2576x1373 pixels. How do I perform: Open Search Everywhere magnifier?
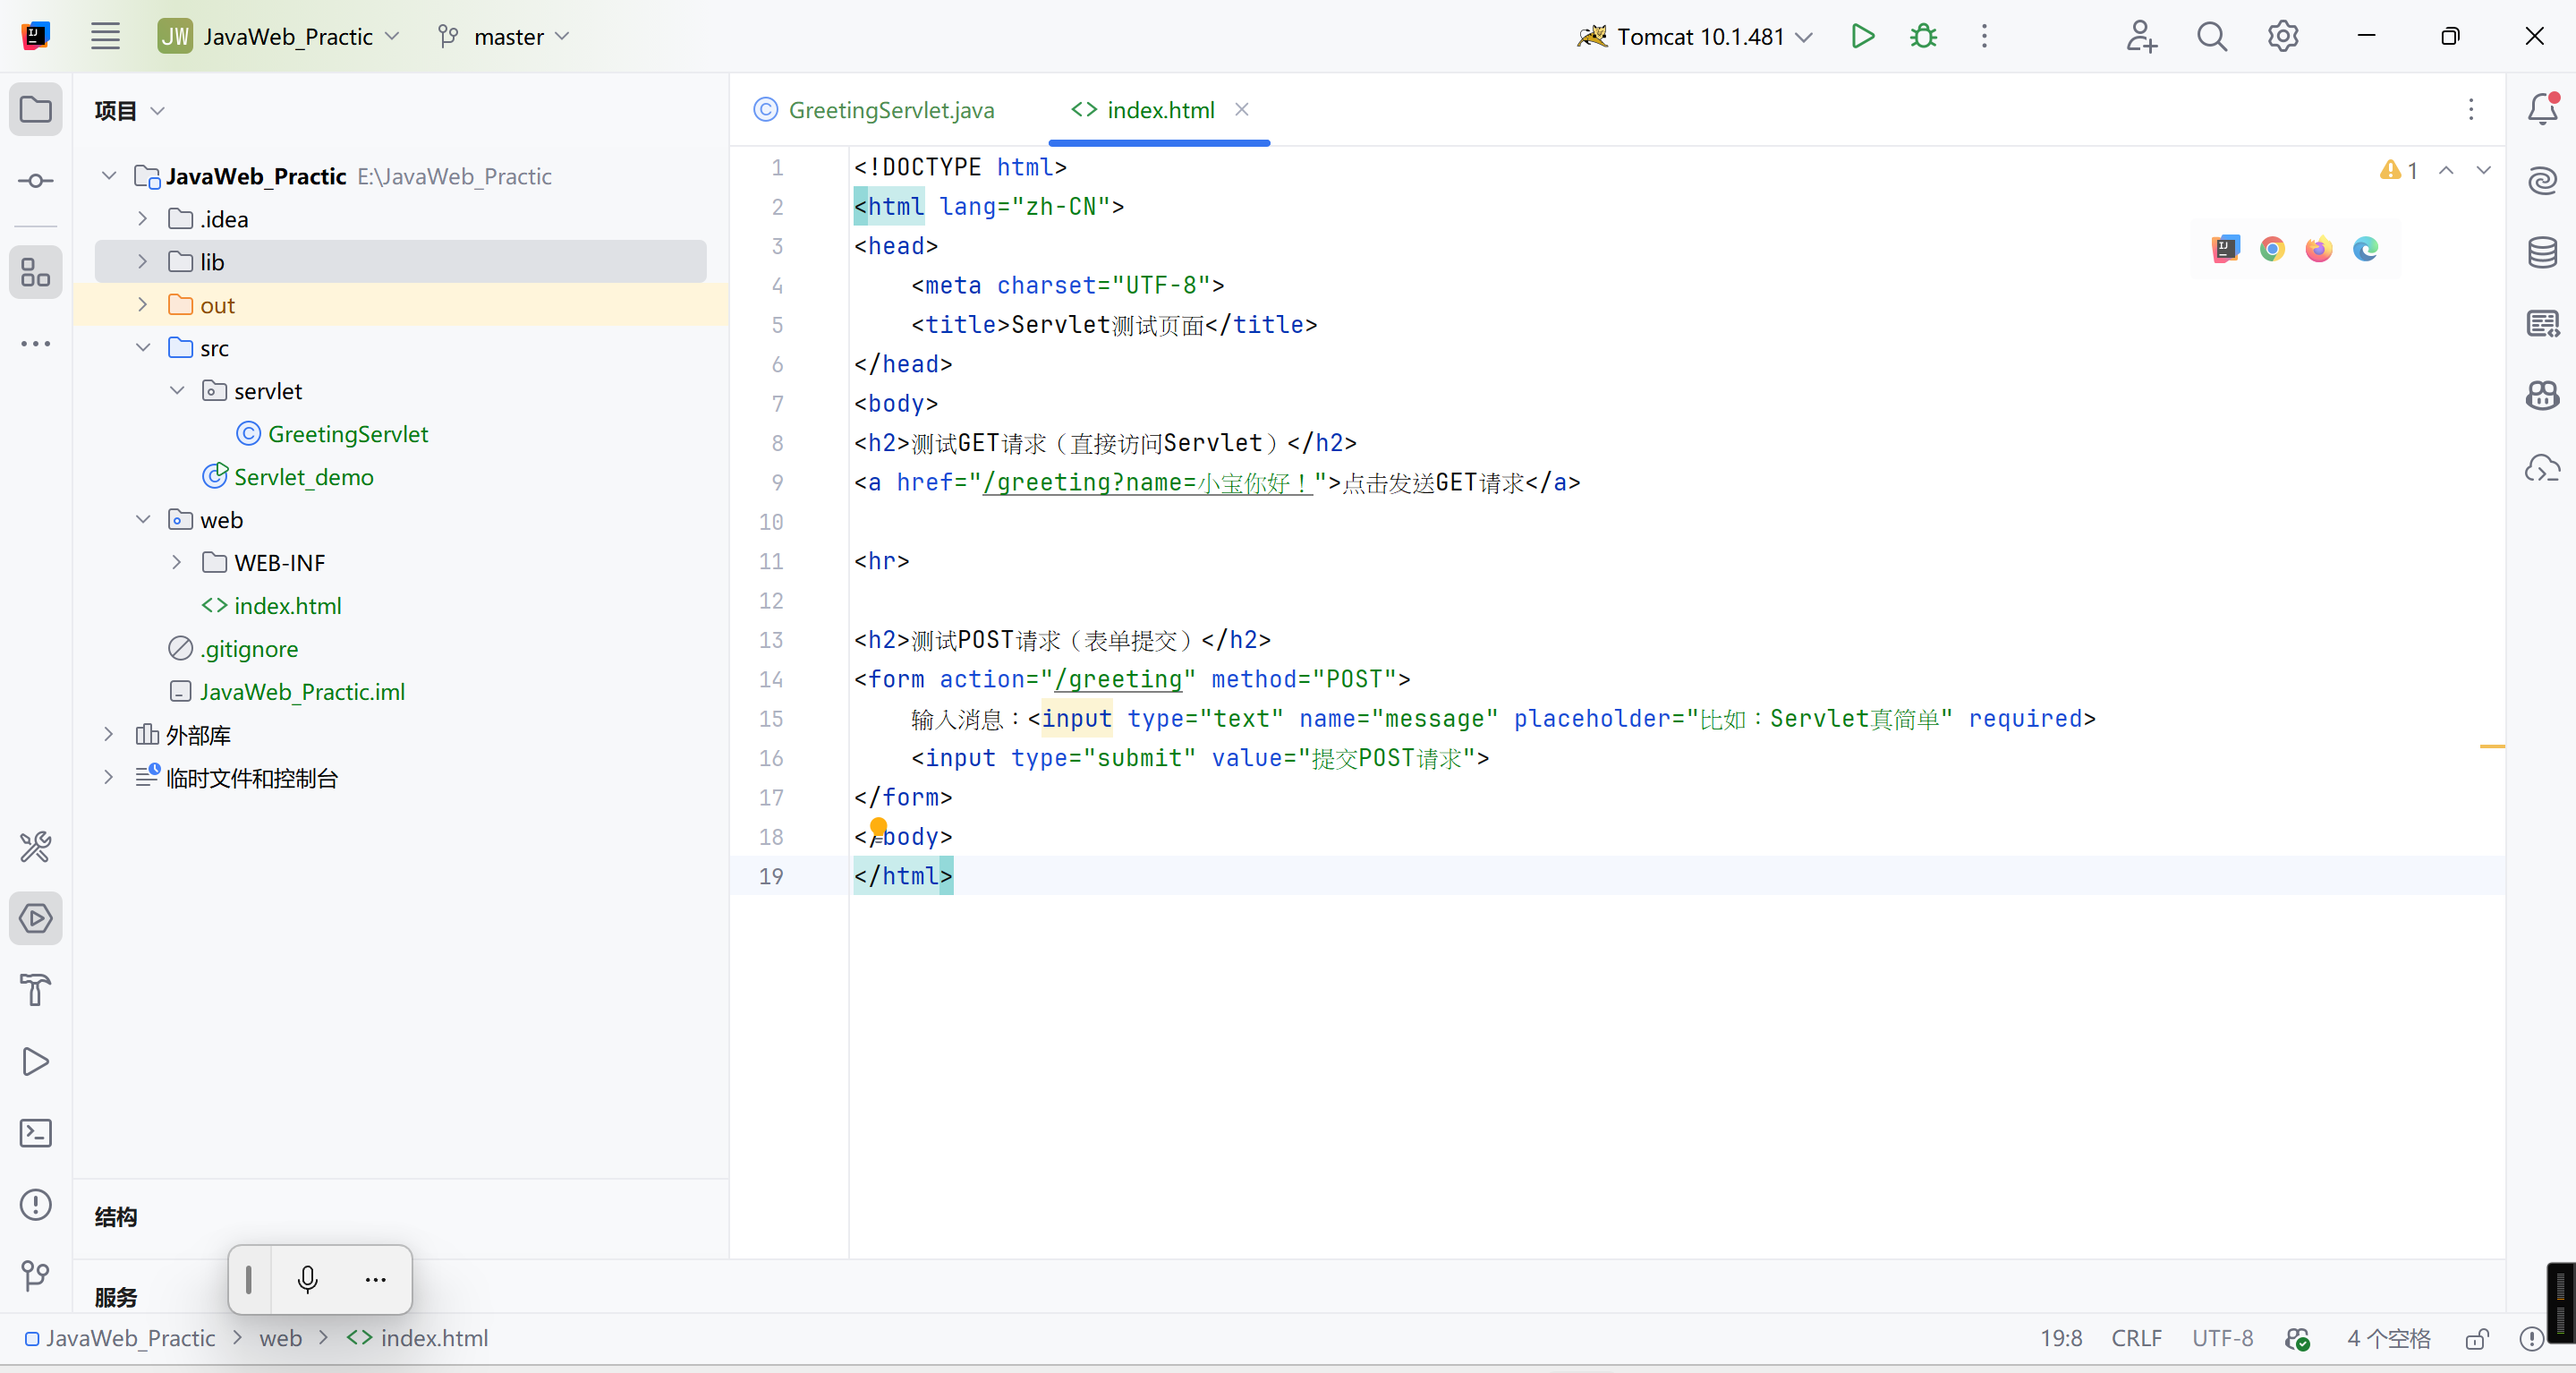click(x=2211, y=37)
